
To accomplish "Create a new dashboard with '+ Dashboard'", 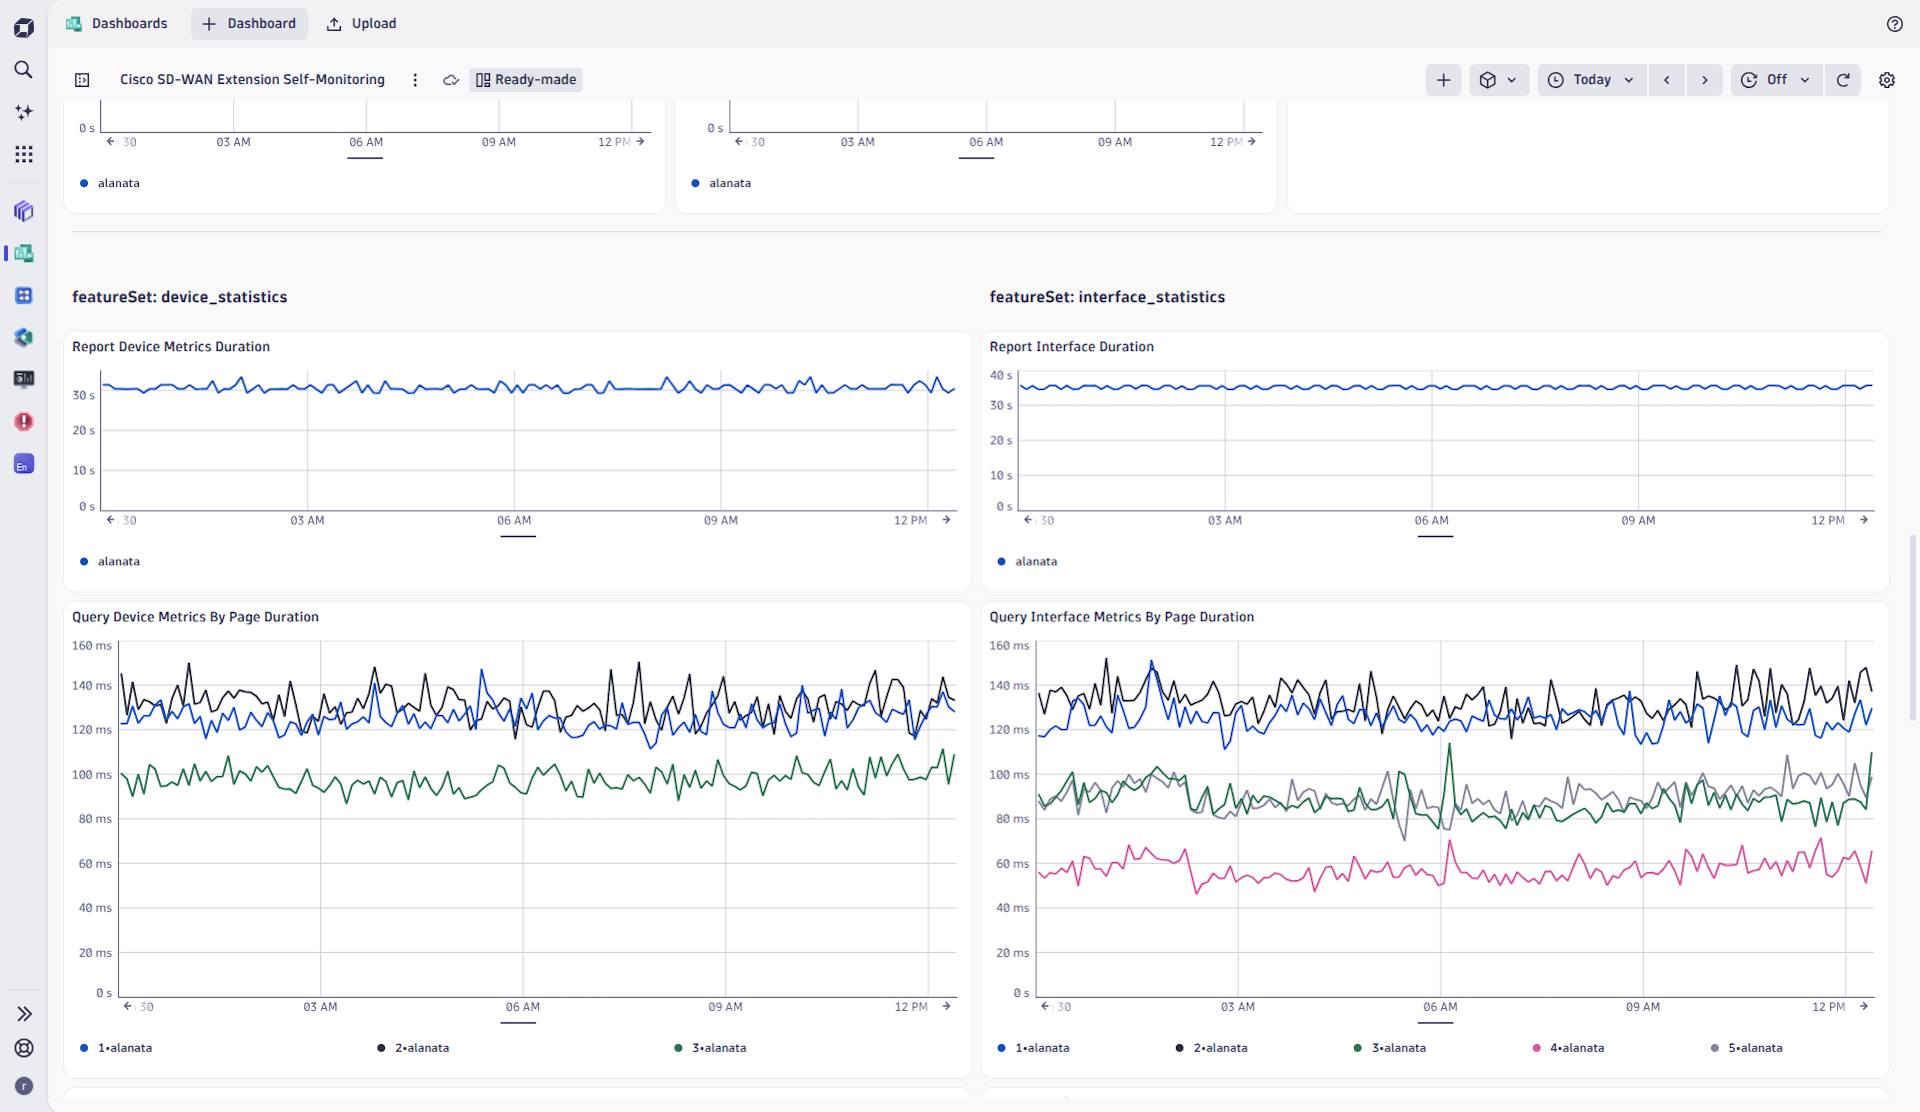I will [249, 23].
